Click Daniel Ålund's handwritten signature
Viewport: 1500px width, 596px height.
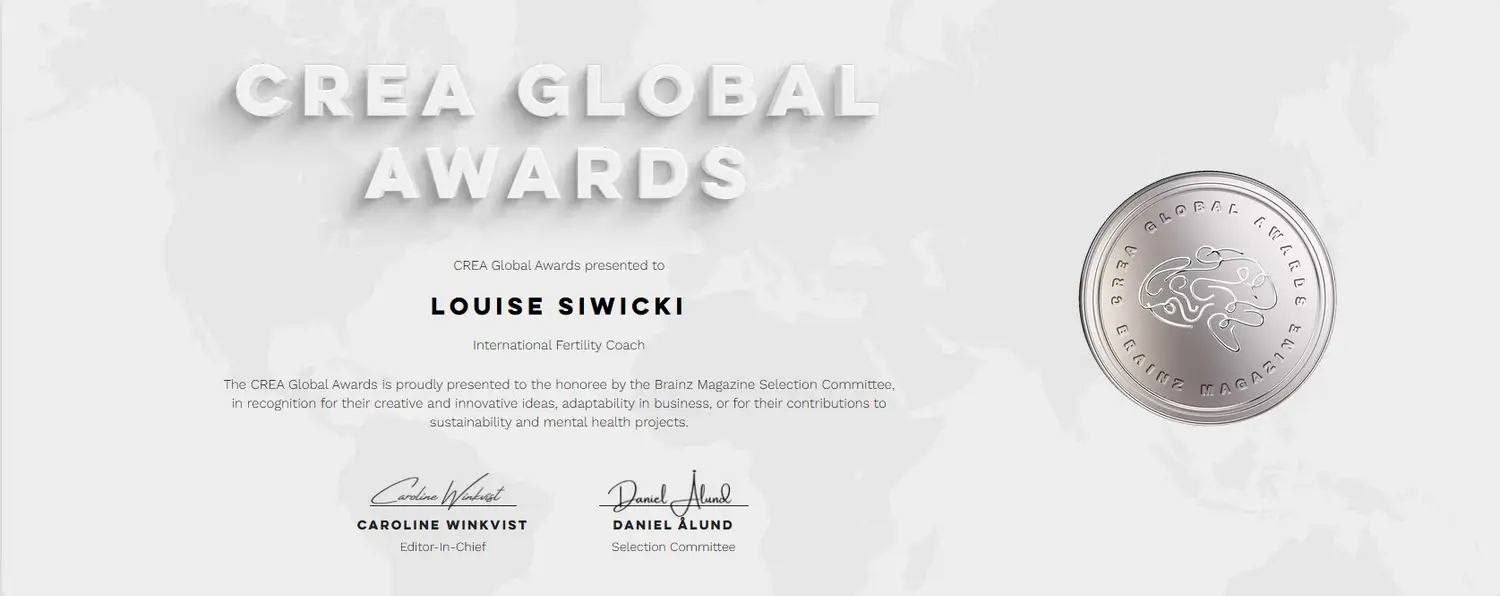(672, 492)
